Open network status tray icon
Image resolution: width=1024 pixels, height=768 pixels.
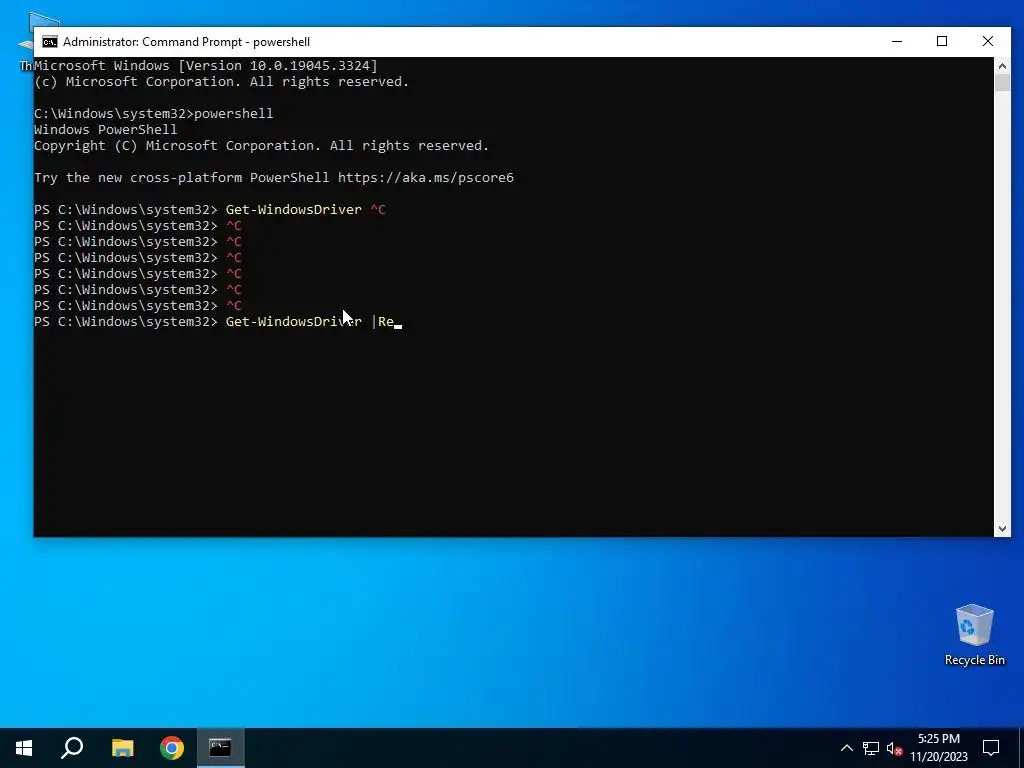coord(871,748)
